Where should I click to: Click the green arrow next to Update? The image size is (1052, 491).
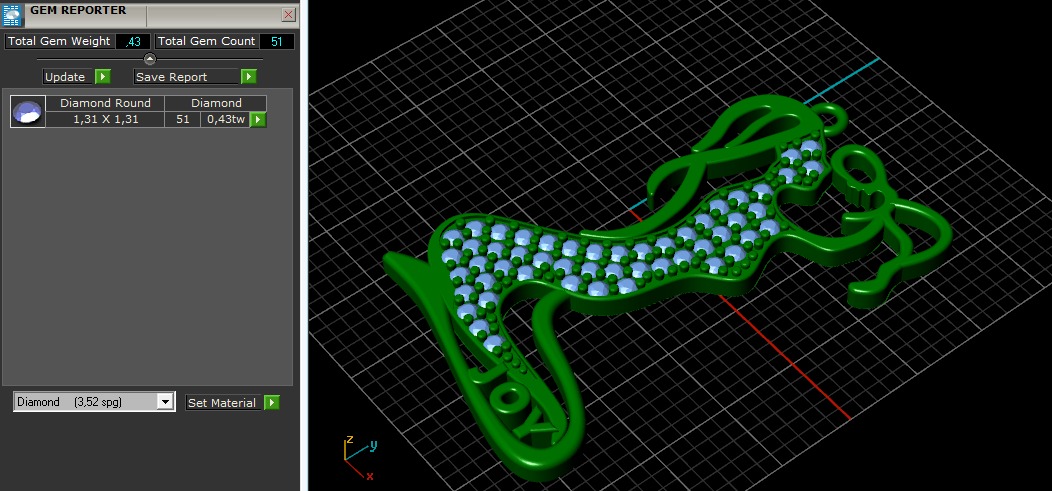point(103,76)
